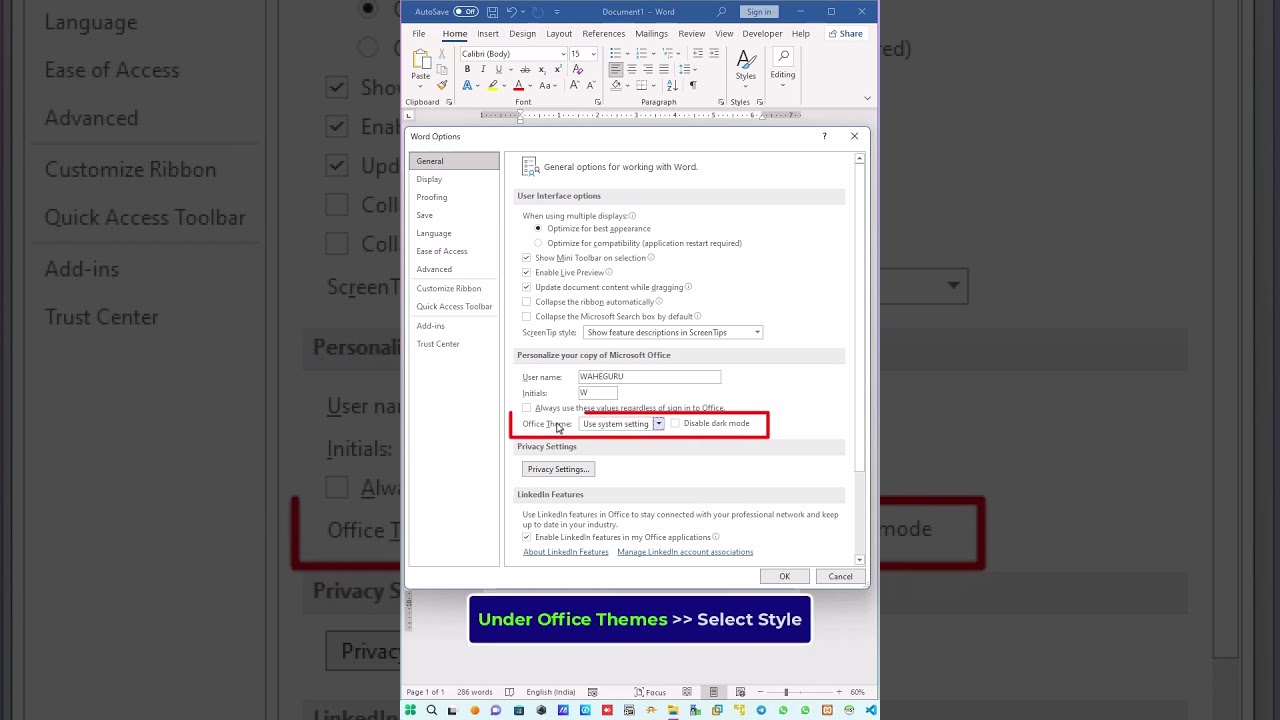Screen dimensions: 1280x720
Task: Click the Center alignment icon
Action: (632, 70)
